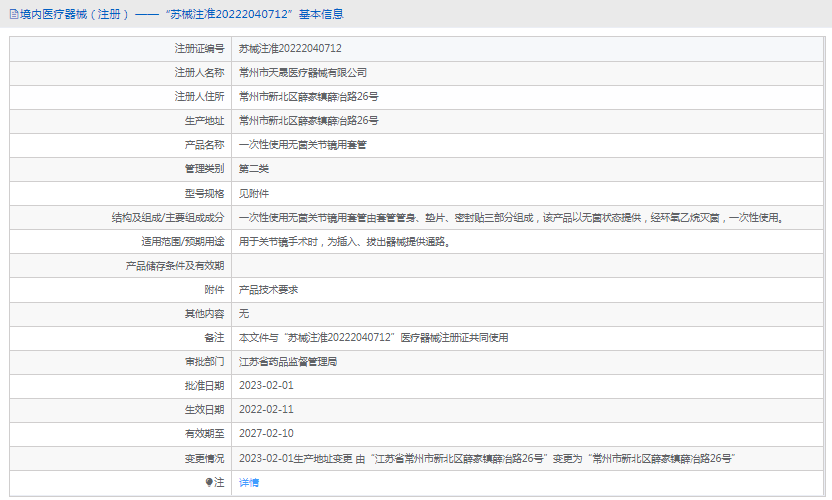Click the 适用范围/预期用途 label
Image resolution: width=832 pixels, height=500 pixels.
coord(183,242)
